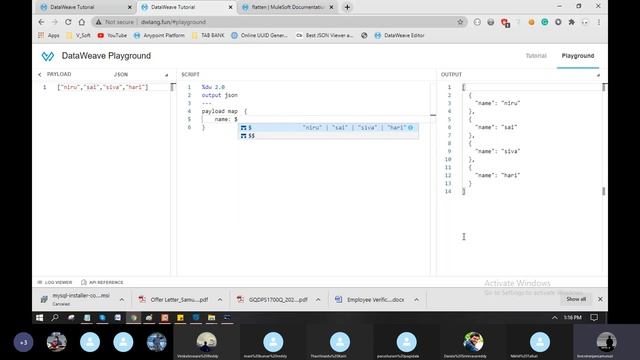This screenshot has width=640, height=360.
Task: Open the Best JSON Viewer bookmark
Action: pos(324,36)
